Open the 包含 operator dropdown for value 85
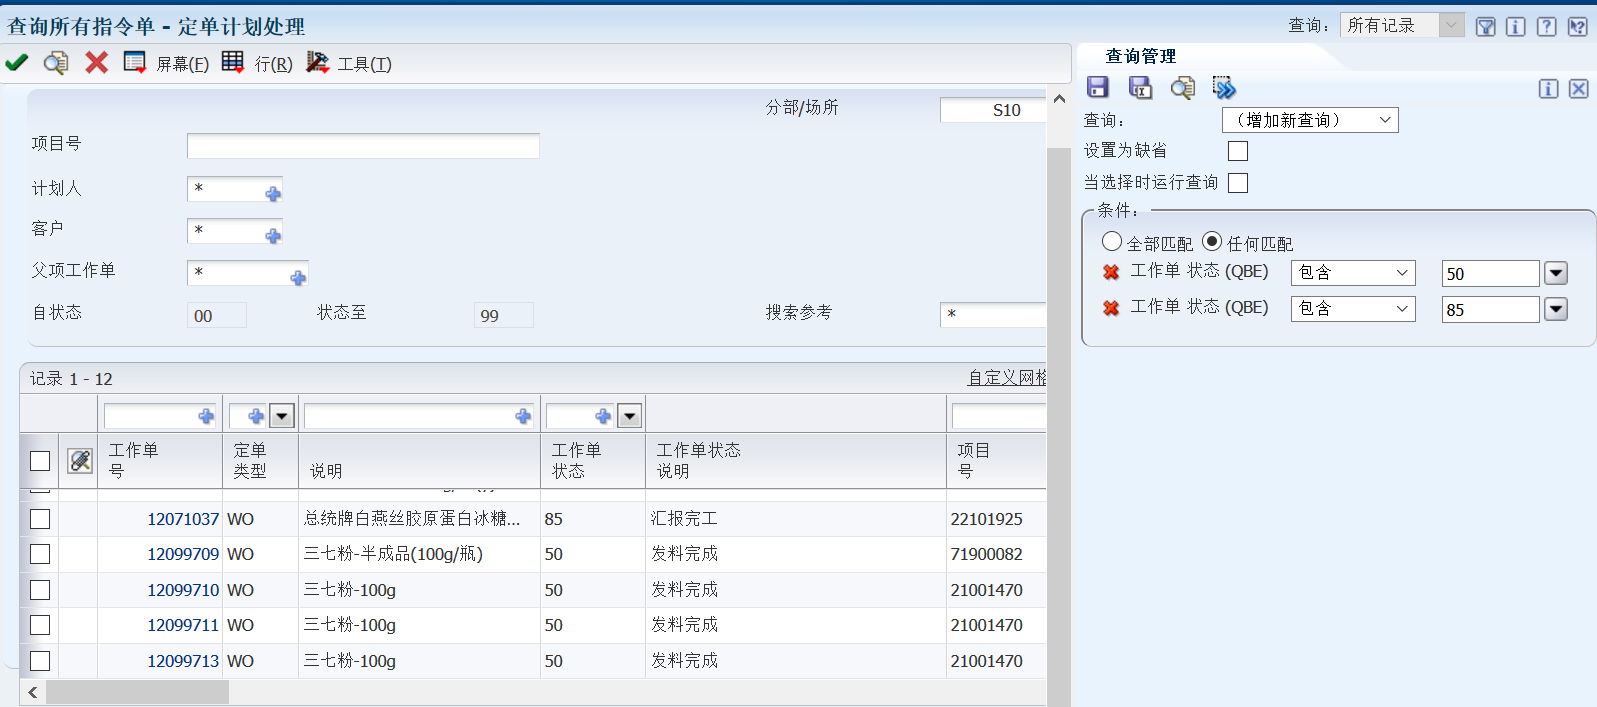The height and width of the screenshot is (707, 1597). tap(1353, 309)
